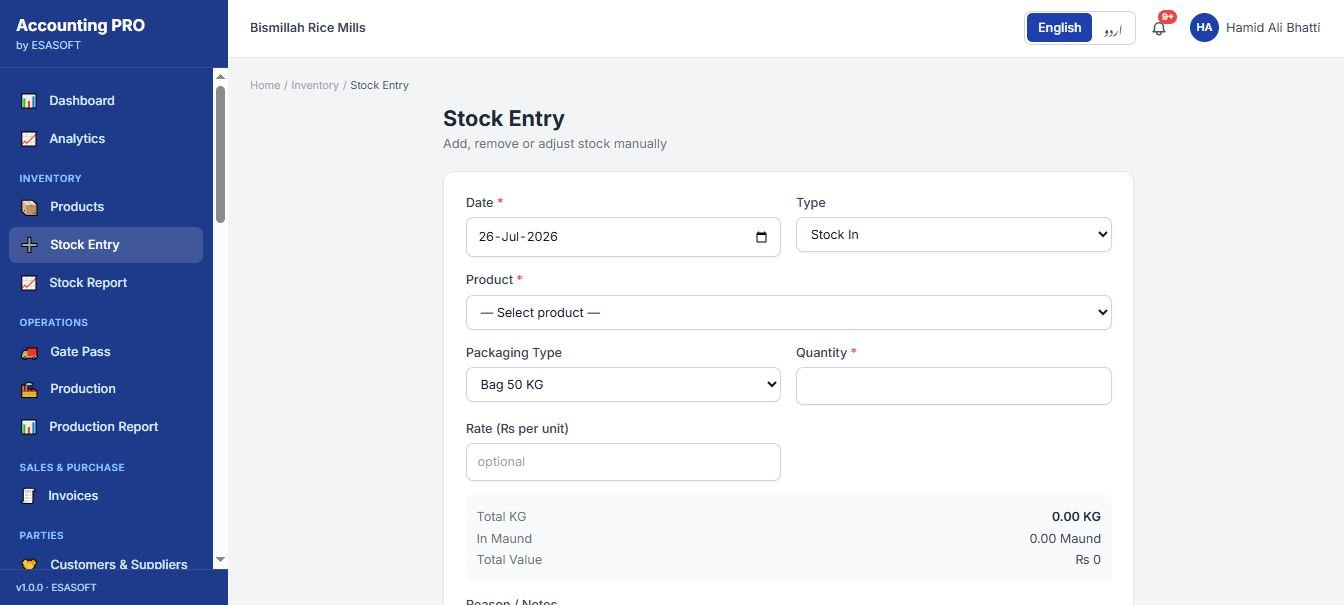Click the INVENTORY section header
Image resolution: width=1344 pixels, height=605 pixels.
coord(50,179)
